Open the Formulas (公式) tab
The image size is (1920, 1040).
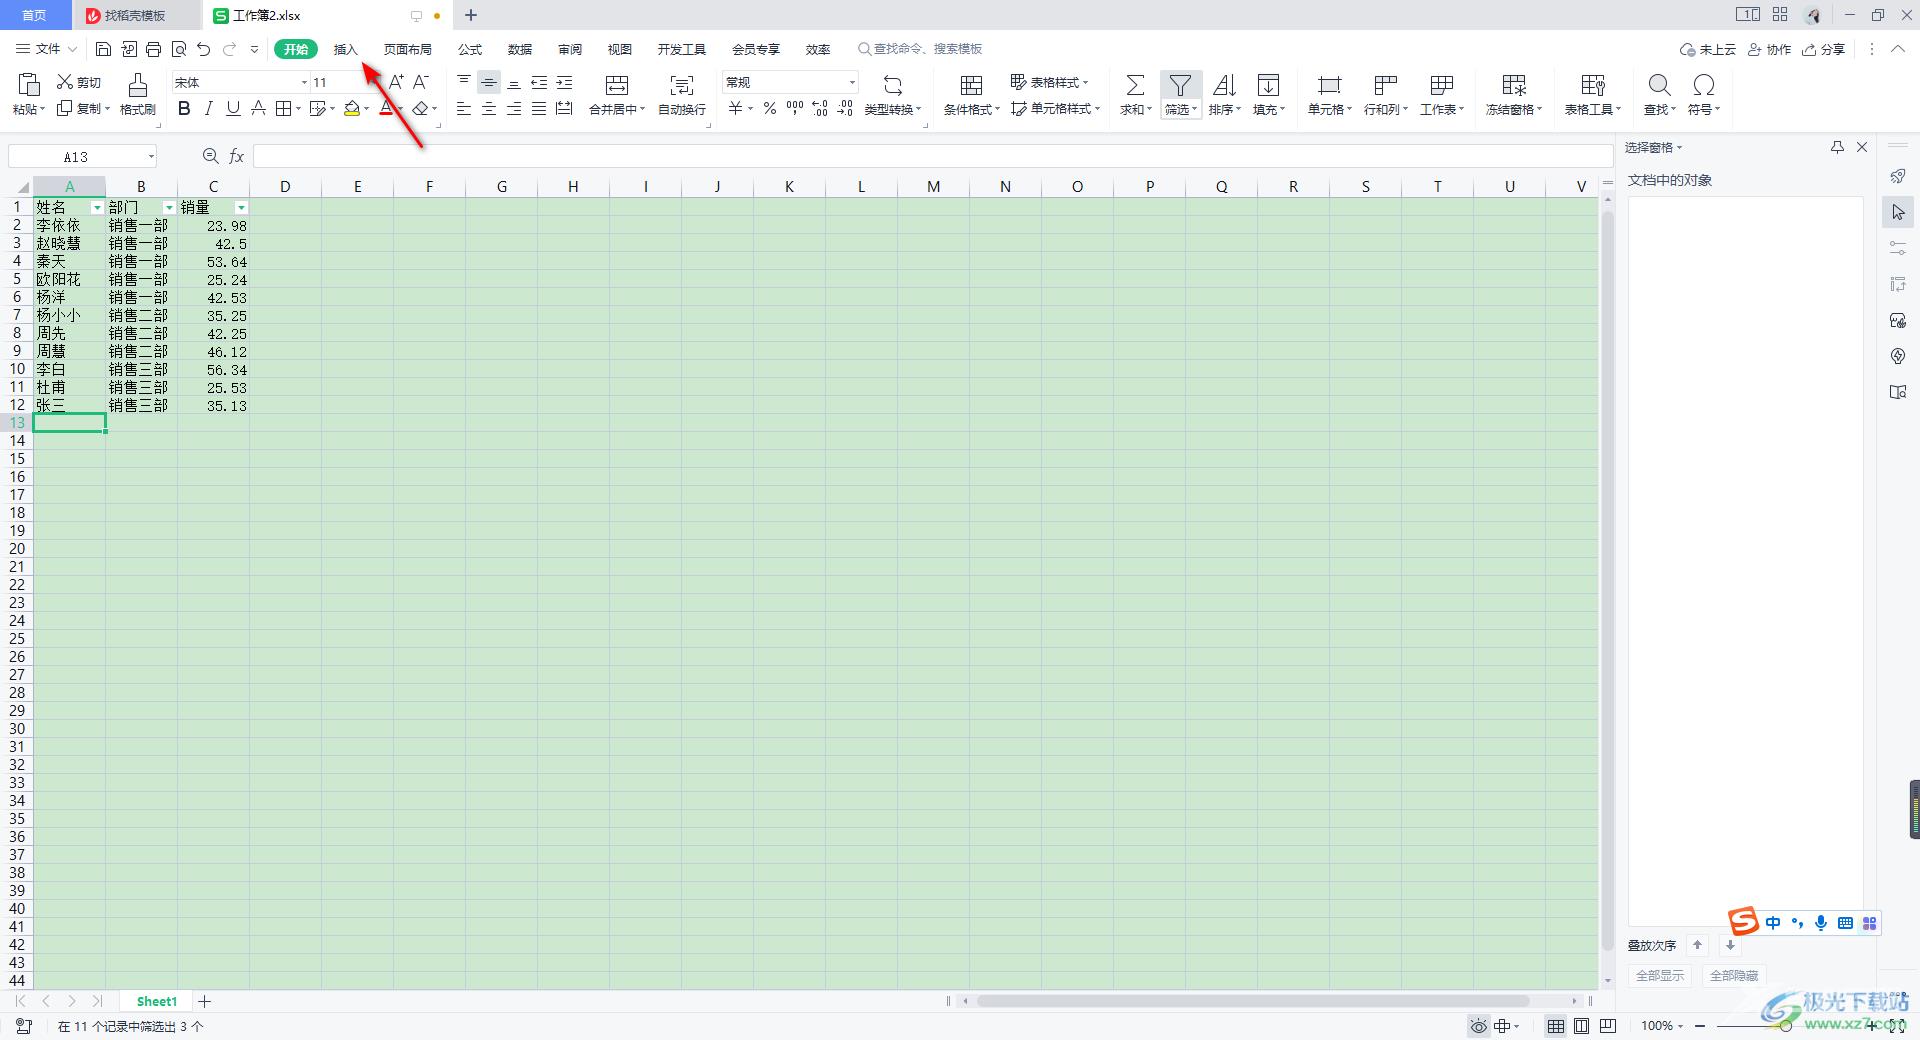[470, 49]
